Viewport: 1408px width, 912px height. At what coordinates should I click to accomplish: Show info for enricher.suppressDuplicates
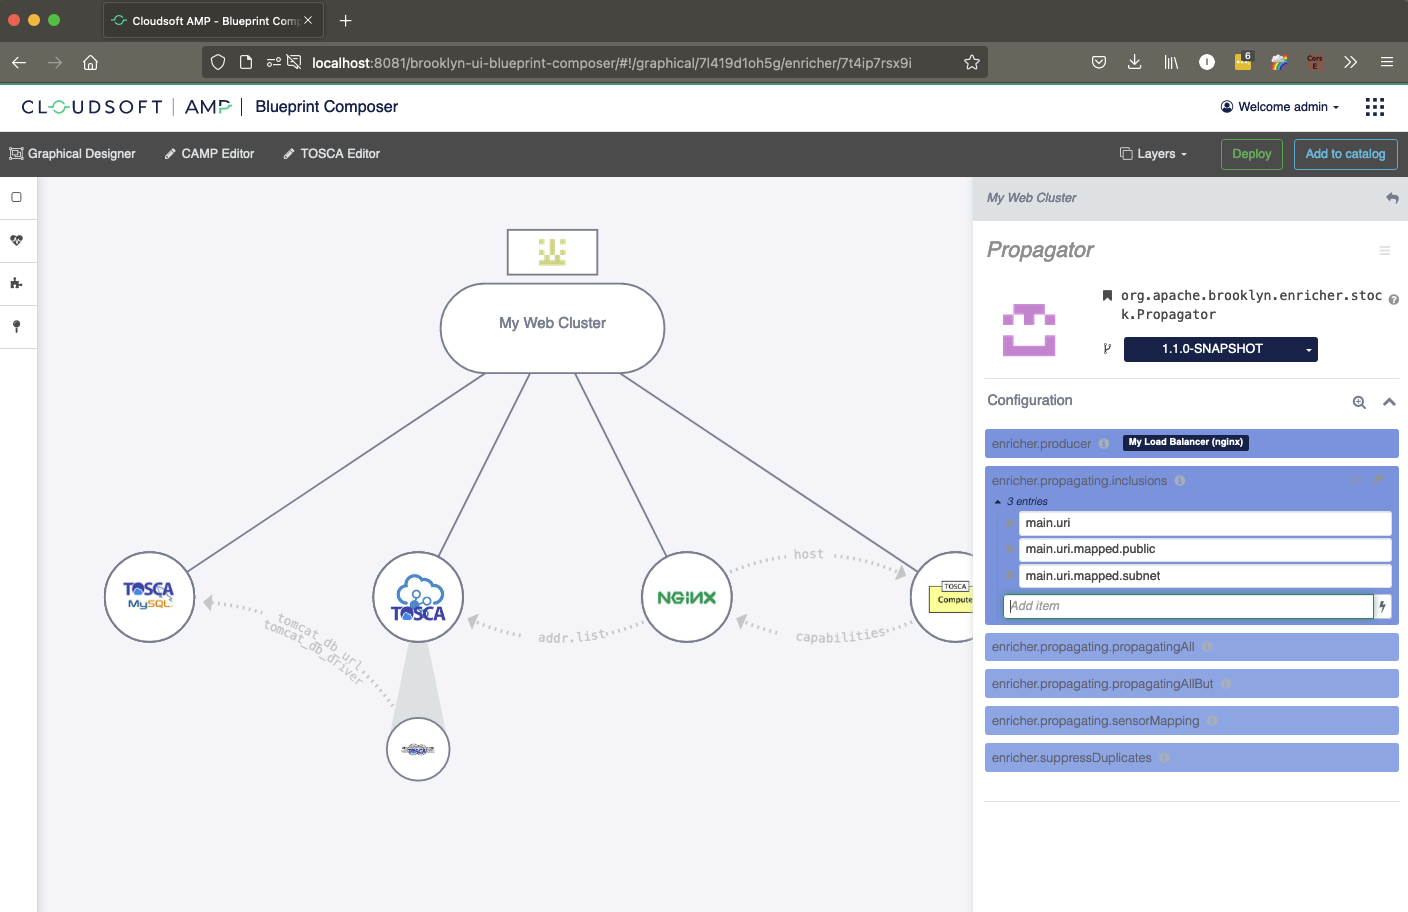(1164, 758)
